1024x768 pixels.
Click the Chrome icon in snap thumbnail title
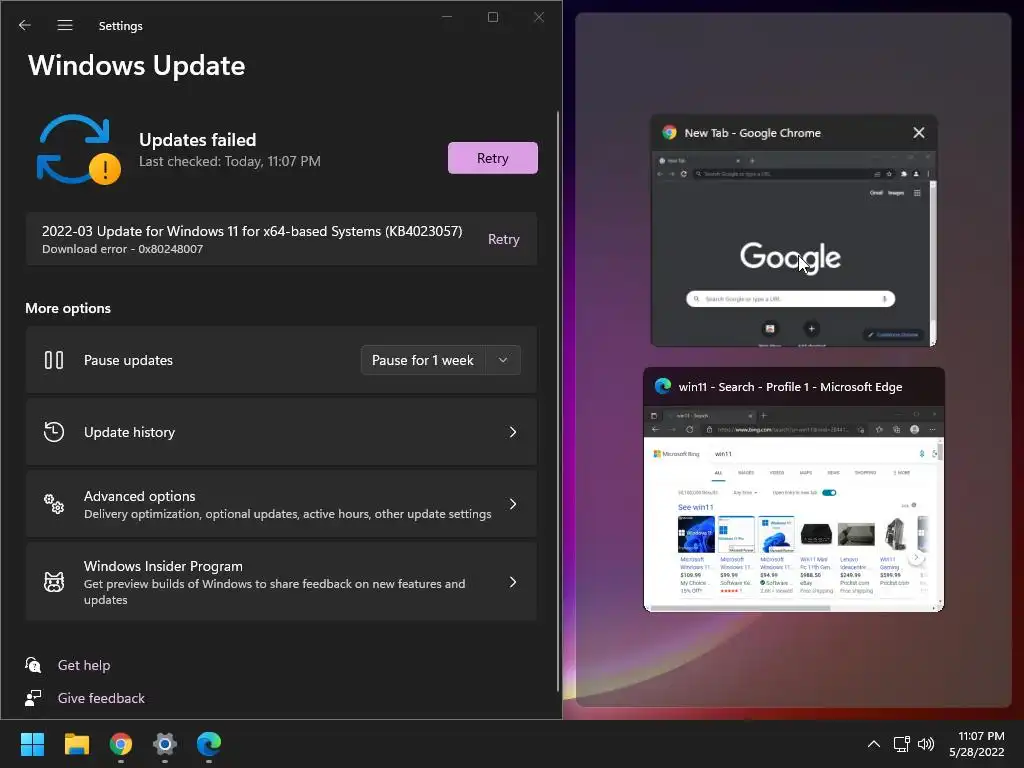pyautogui.click(x=669, y=133)
